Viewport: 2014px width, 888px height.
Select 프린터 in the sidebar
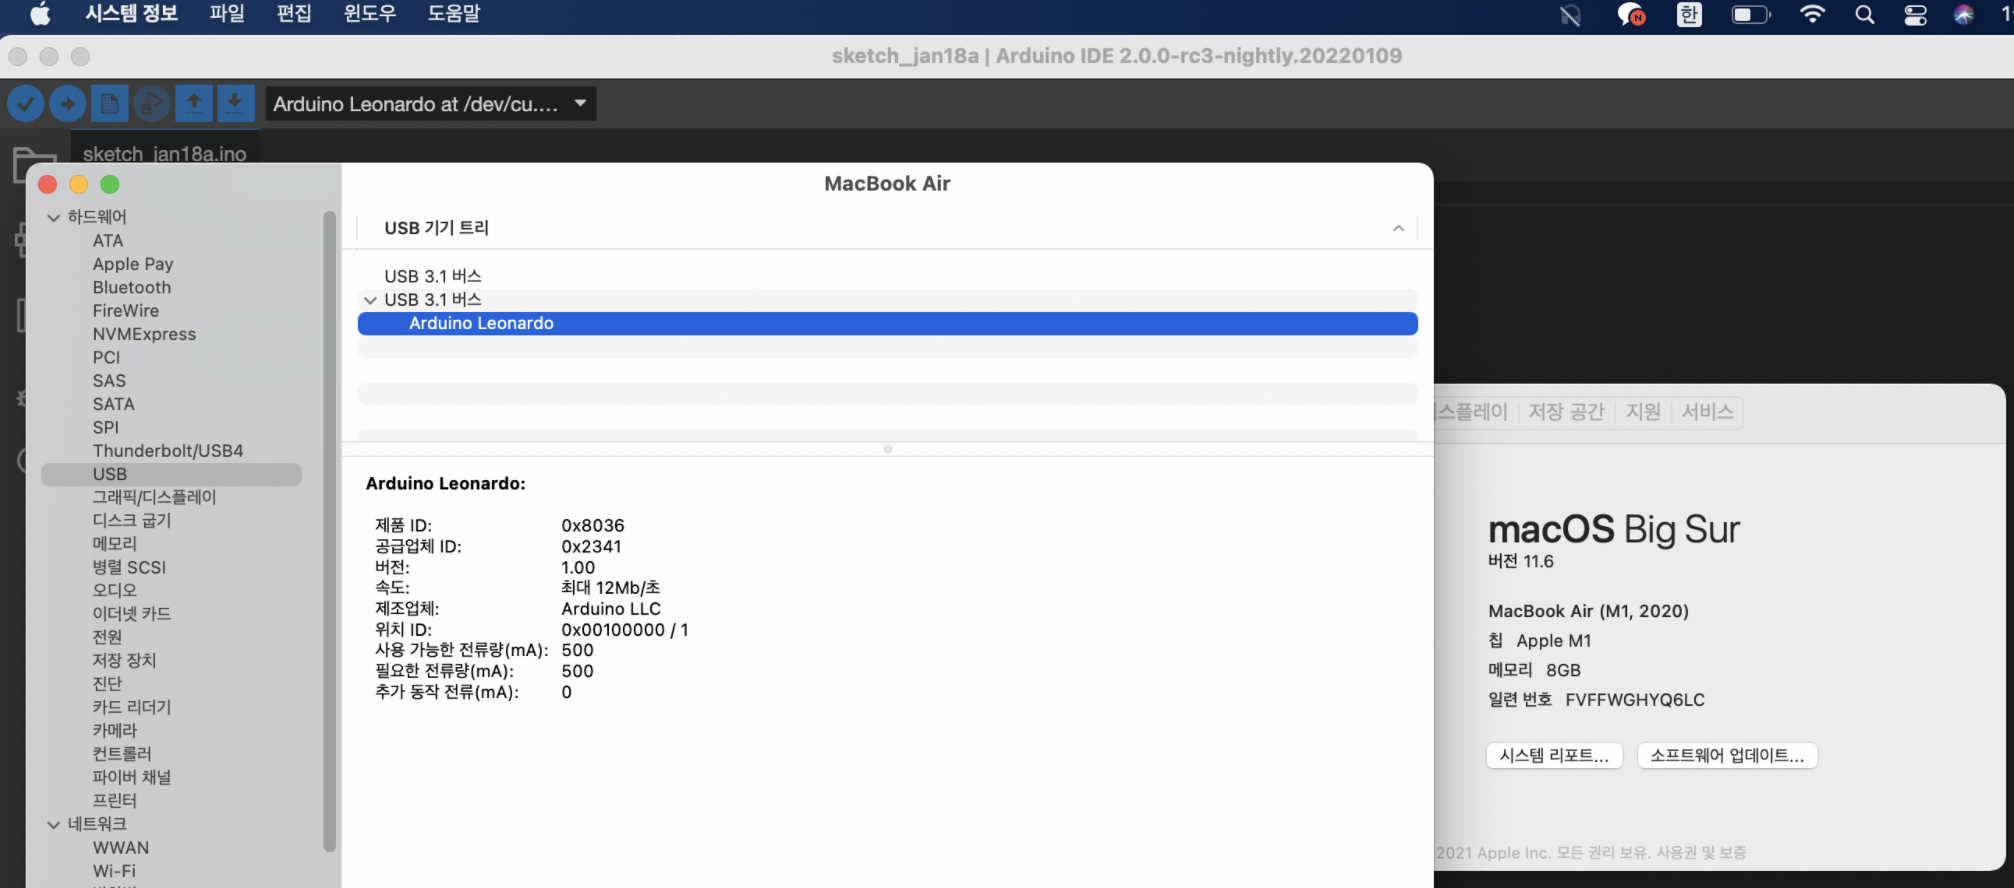pos(115,801)
